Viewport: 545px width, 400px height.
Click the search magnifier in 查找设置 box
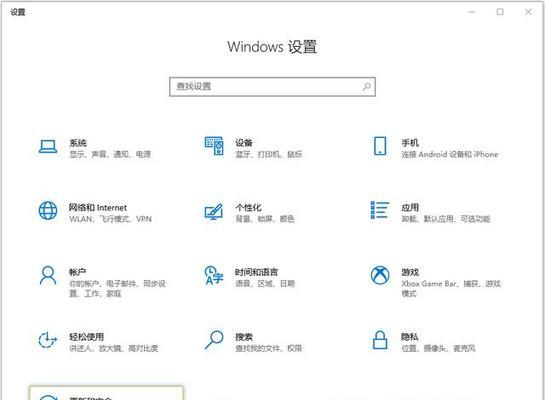[x=366, y=87]
